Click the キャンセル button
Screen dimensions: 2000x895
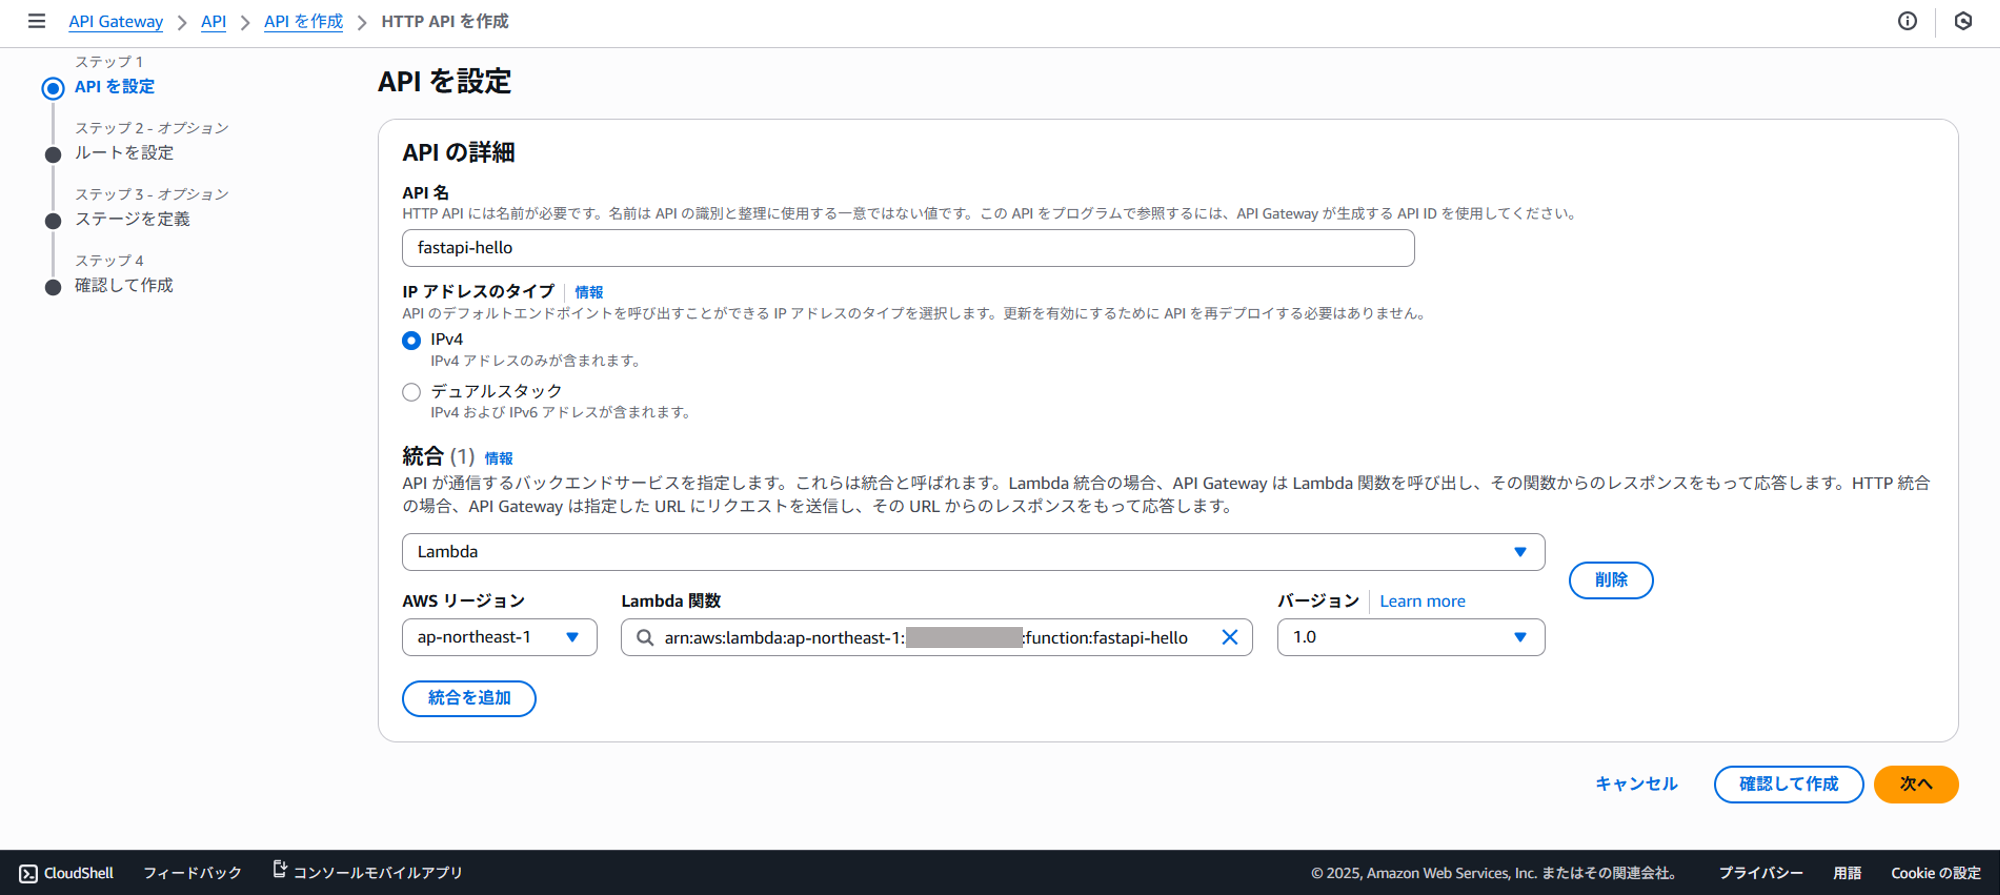(x=1636, y=784)
